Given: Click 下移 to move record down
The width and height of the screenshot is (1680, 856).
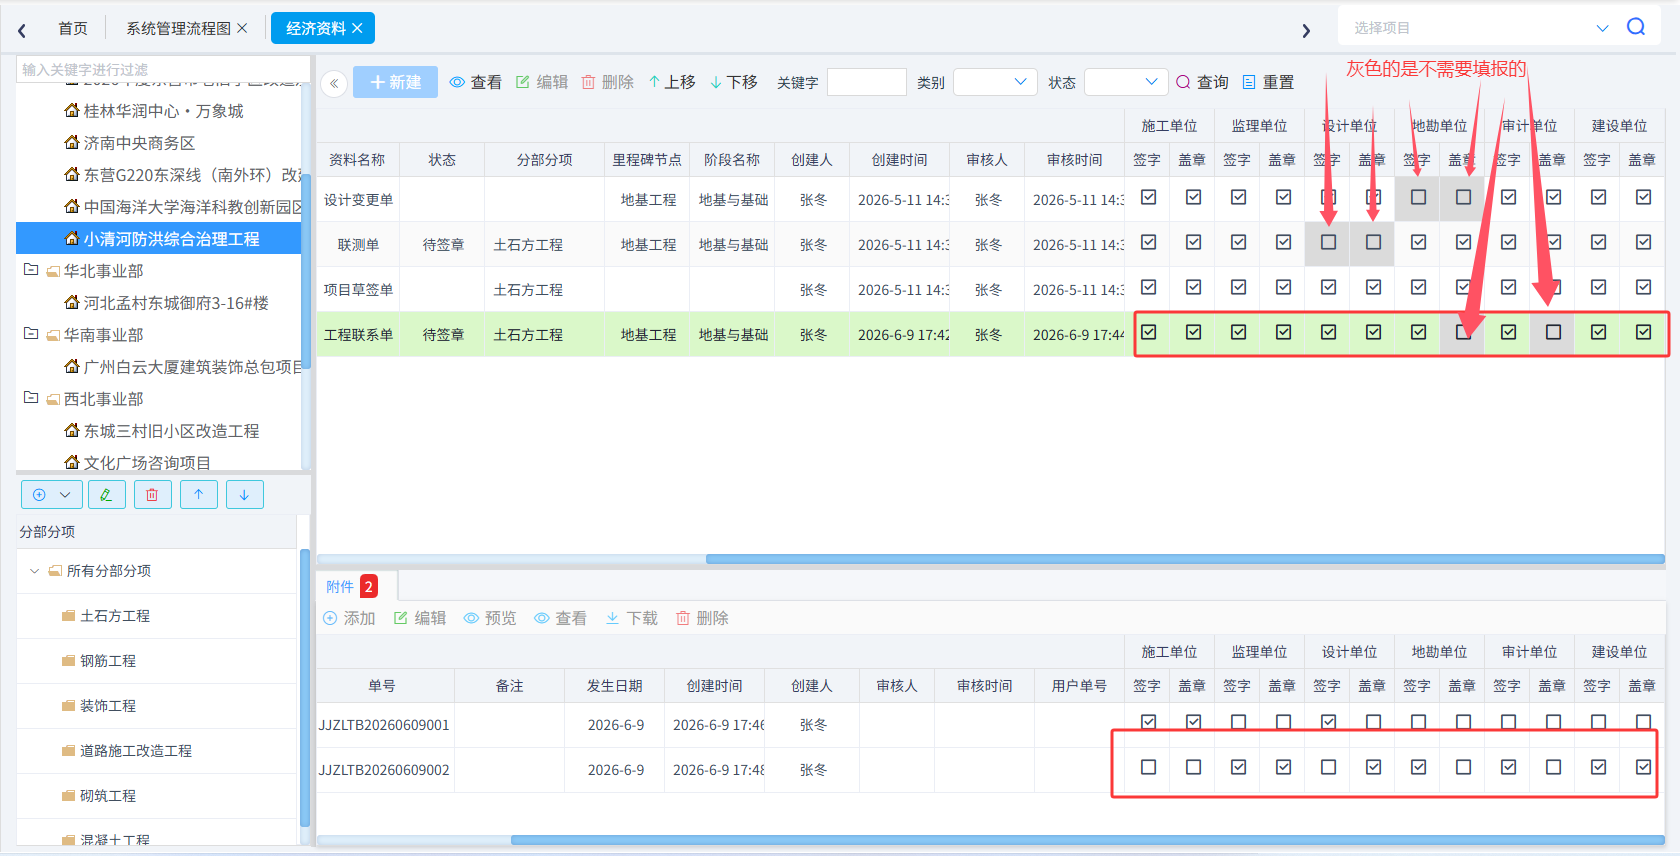Looking at the screenshot, I should tap(734, 82).
